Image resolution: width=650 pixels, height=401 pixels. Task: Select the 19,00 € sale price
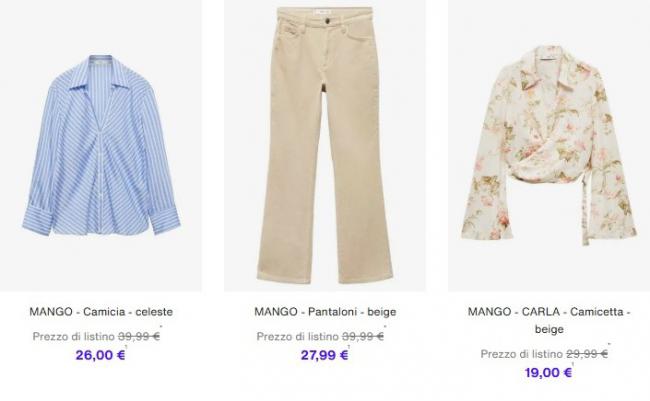(x=548, y=373)
